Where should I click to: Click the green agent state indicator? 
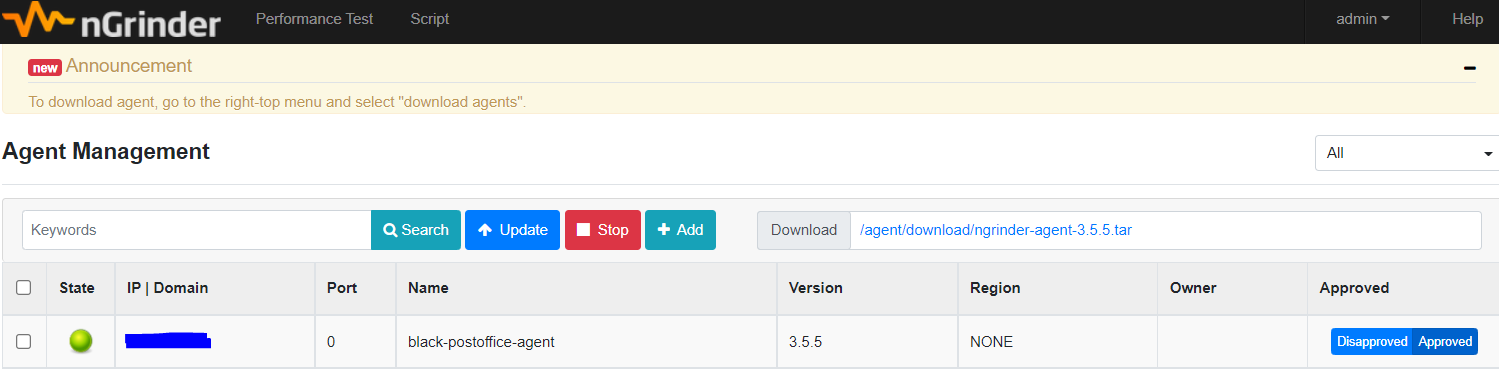tap(81, 341)
